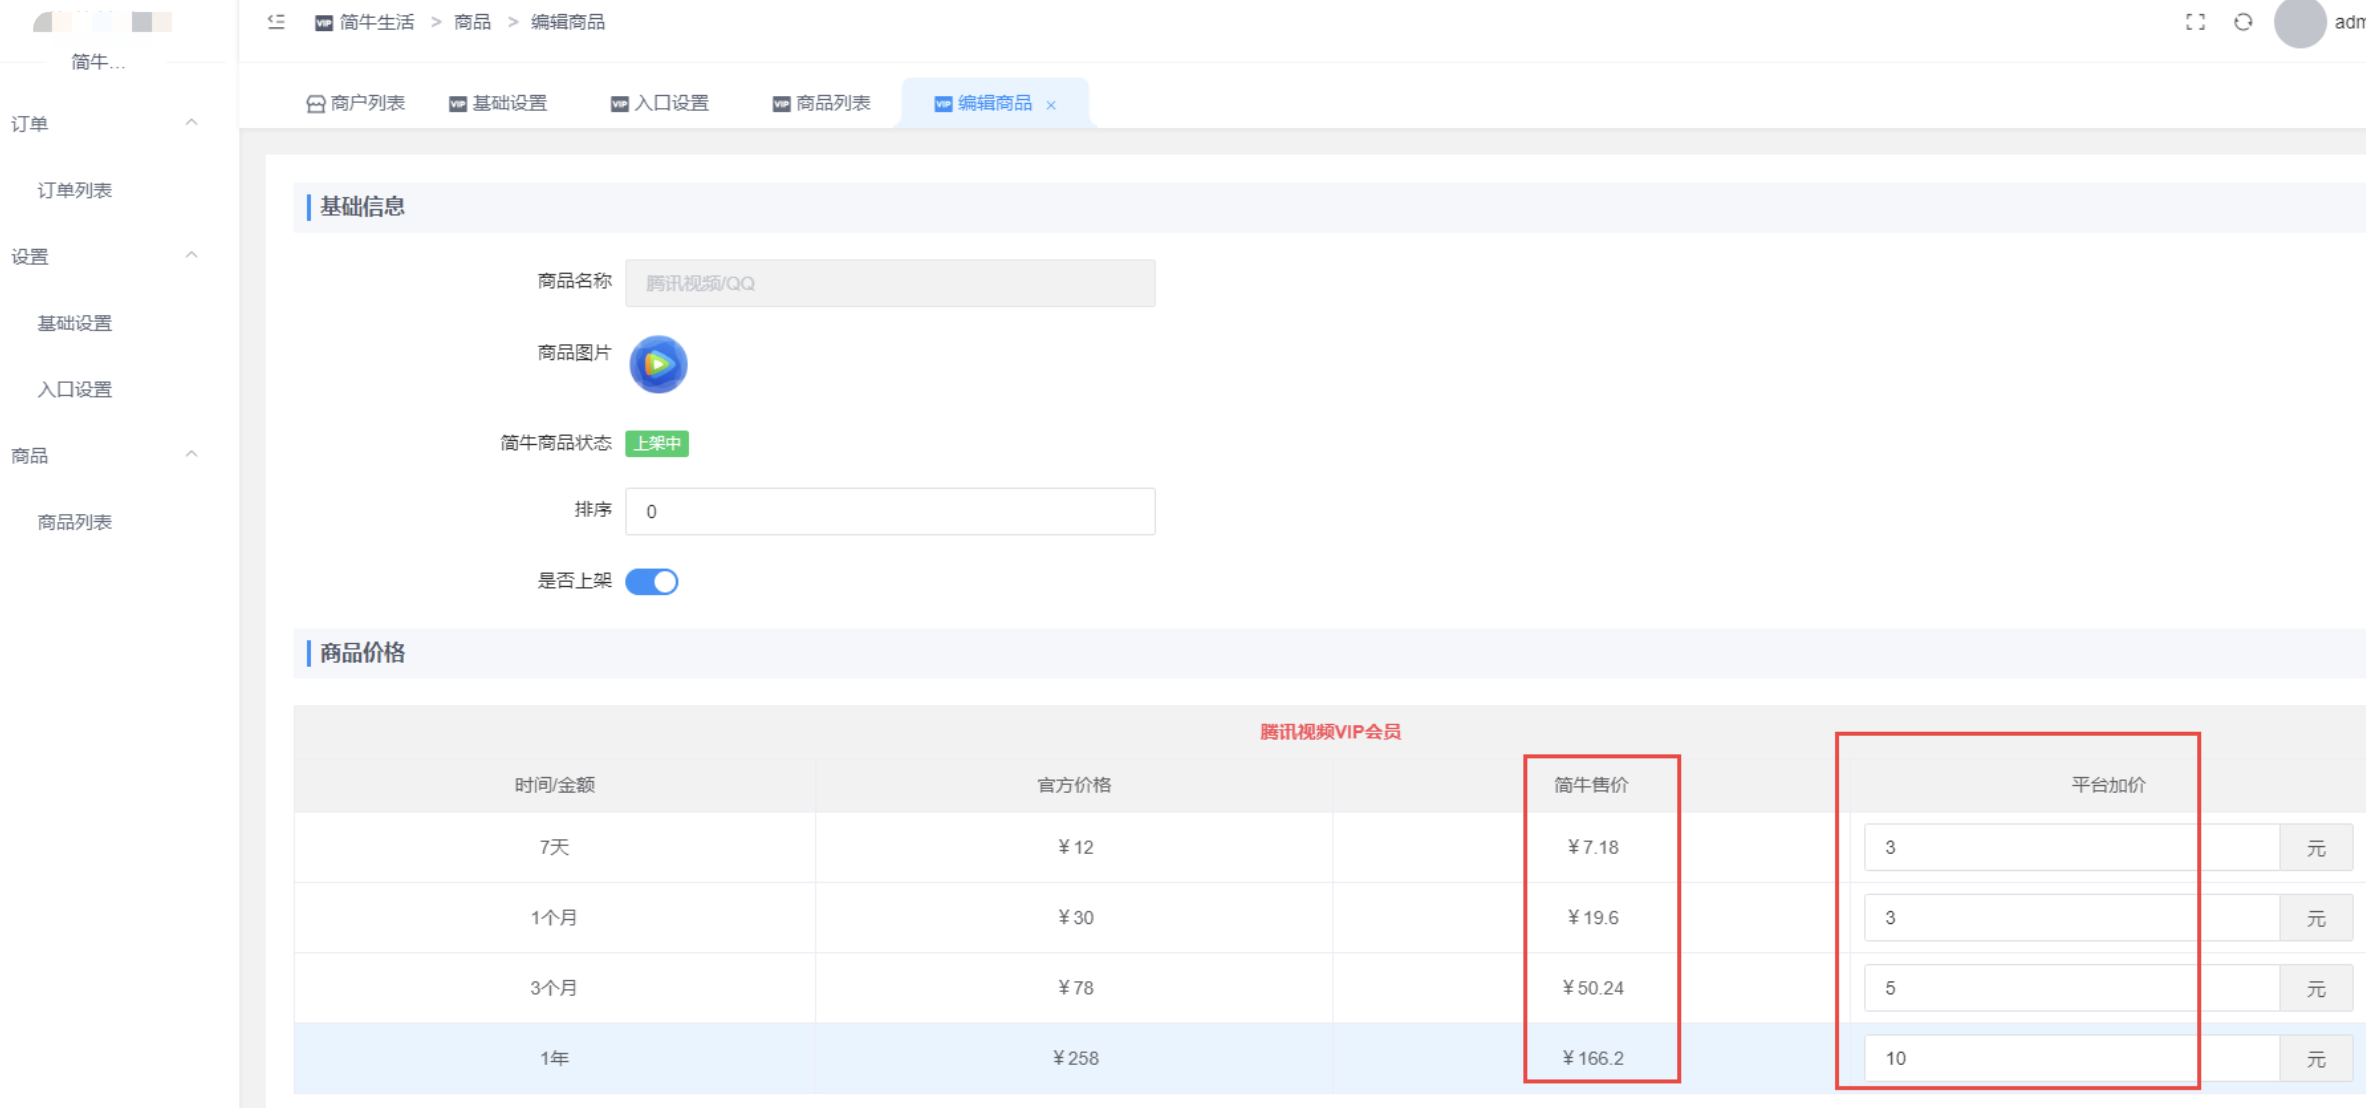
Task: Collapse the 商品 sidebar group
Action: (x=191, y=454)
